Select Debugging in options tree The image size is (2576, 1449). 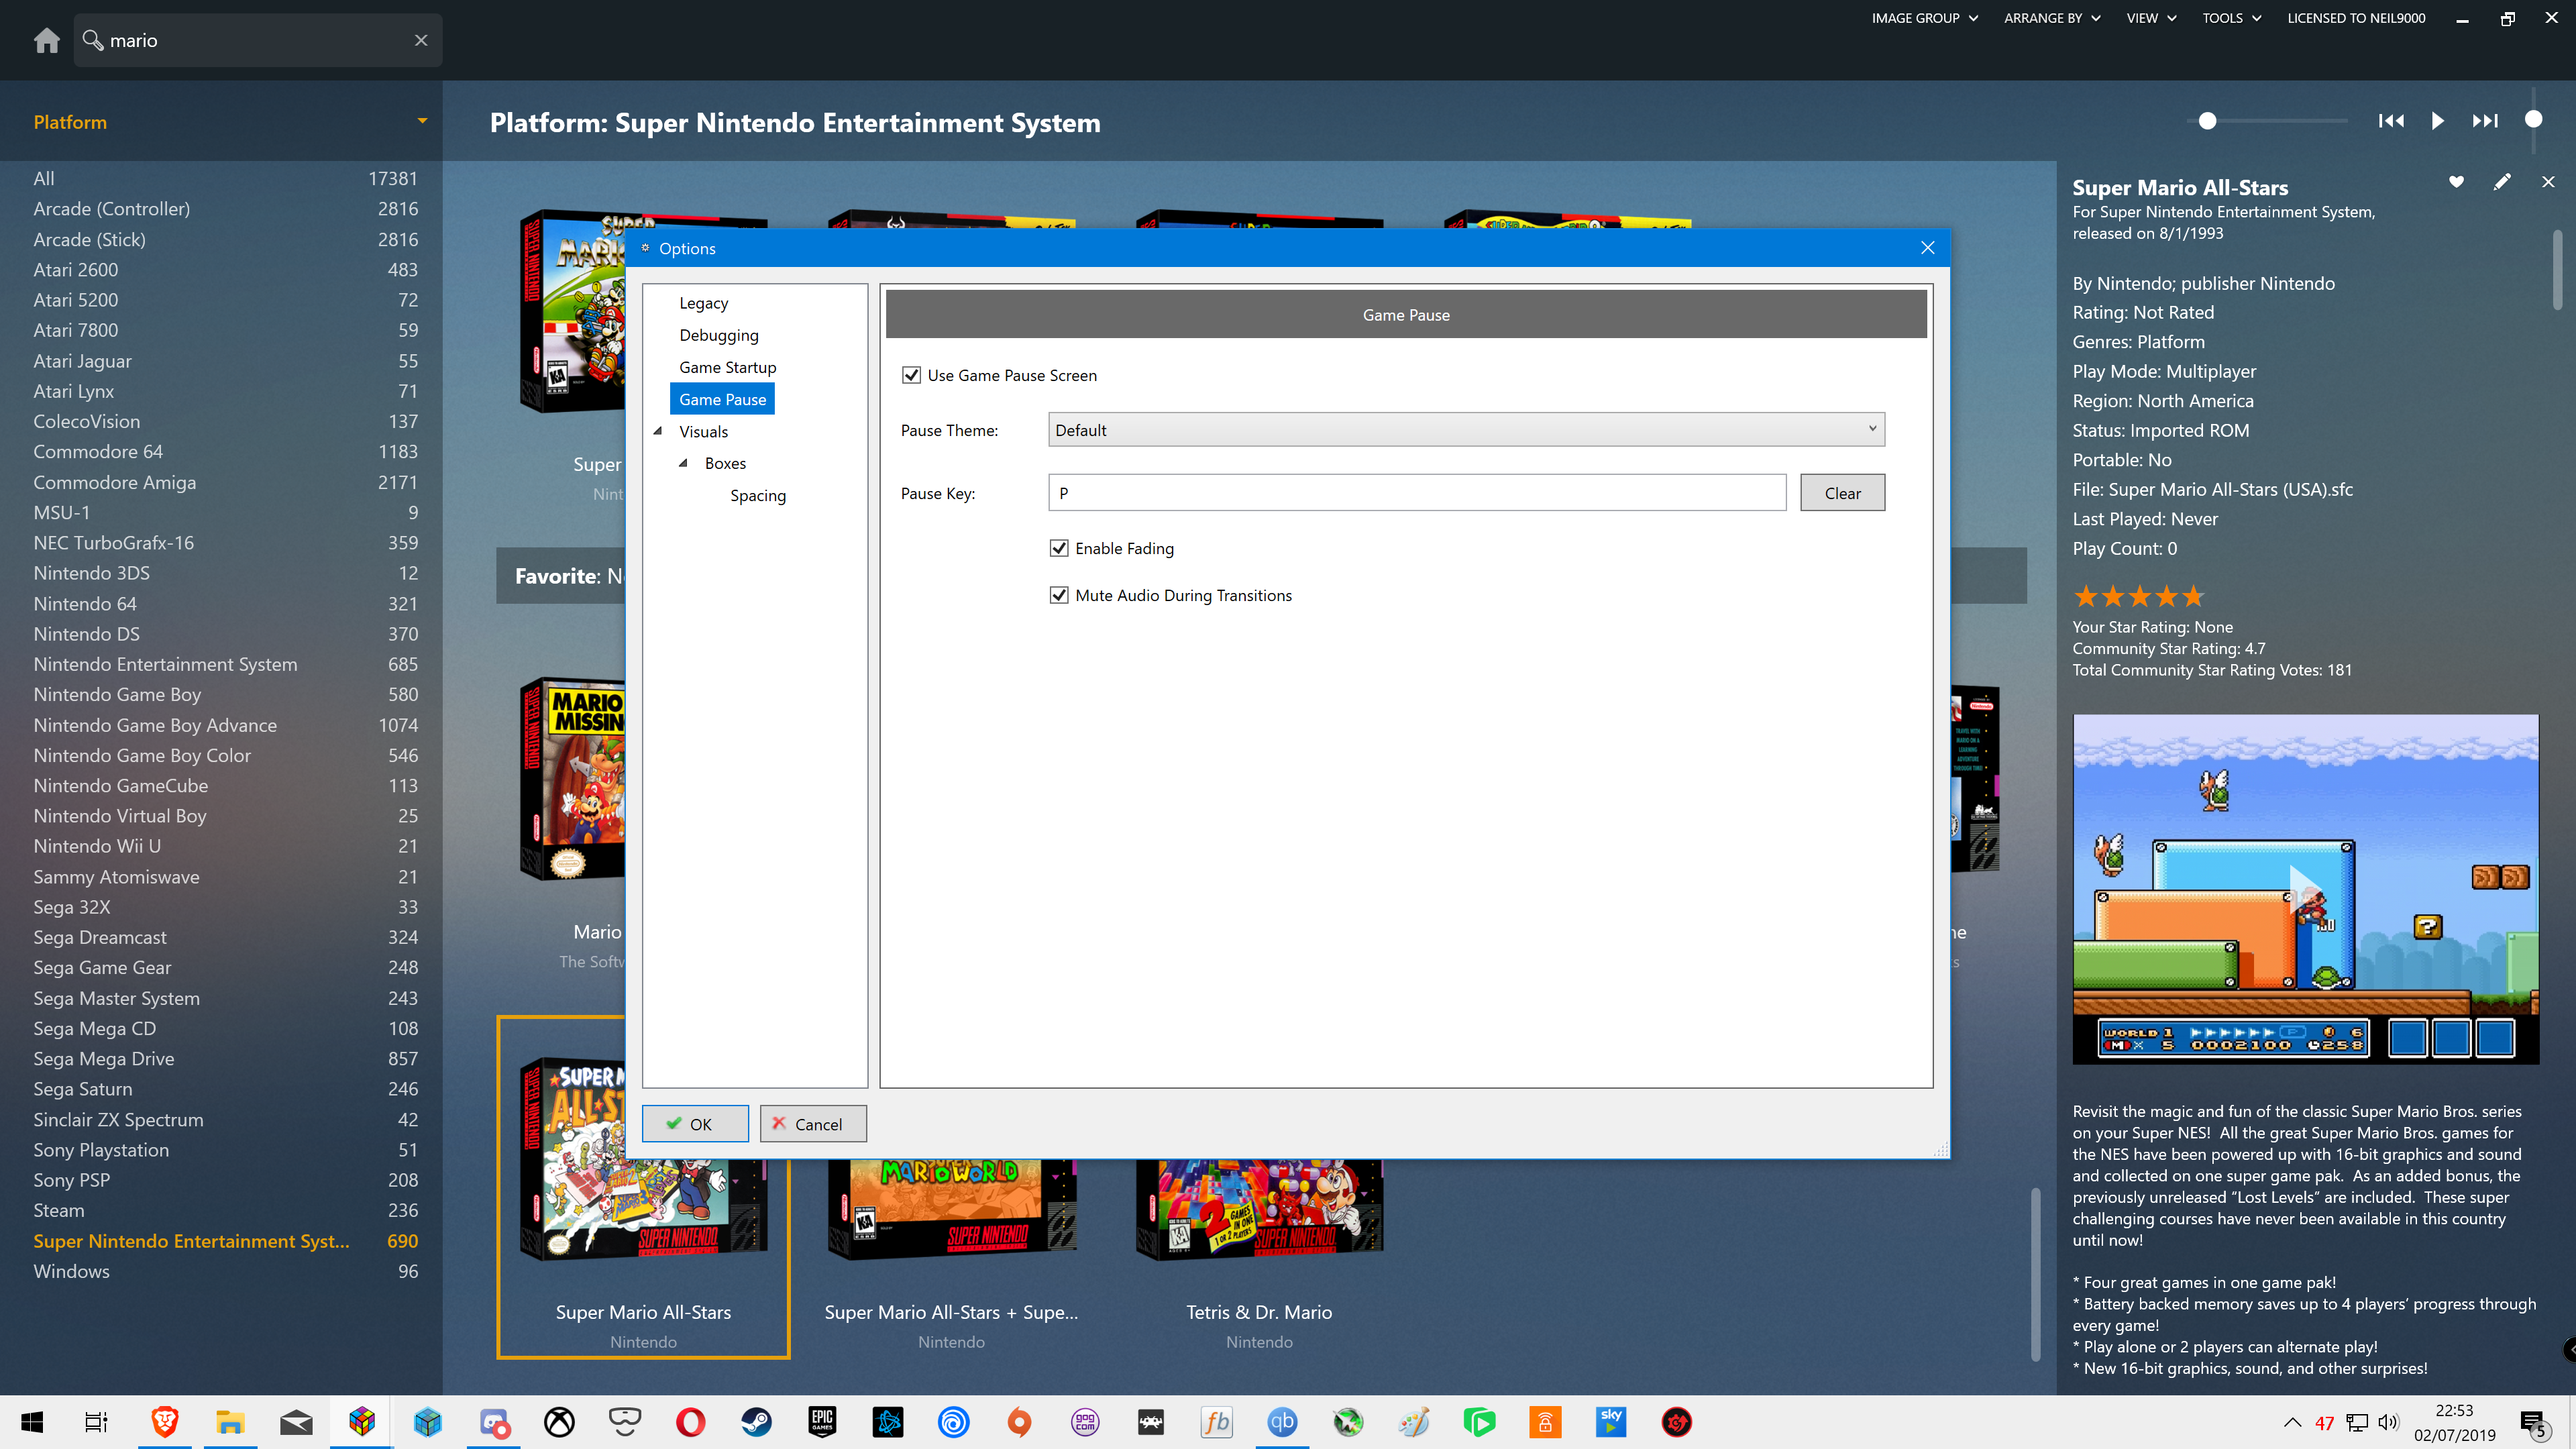[718, 335]
